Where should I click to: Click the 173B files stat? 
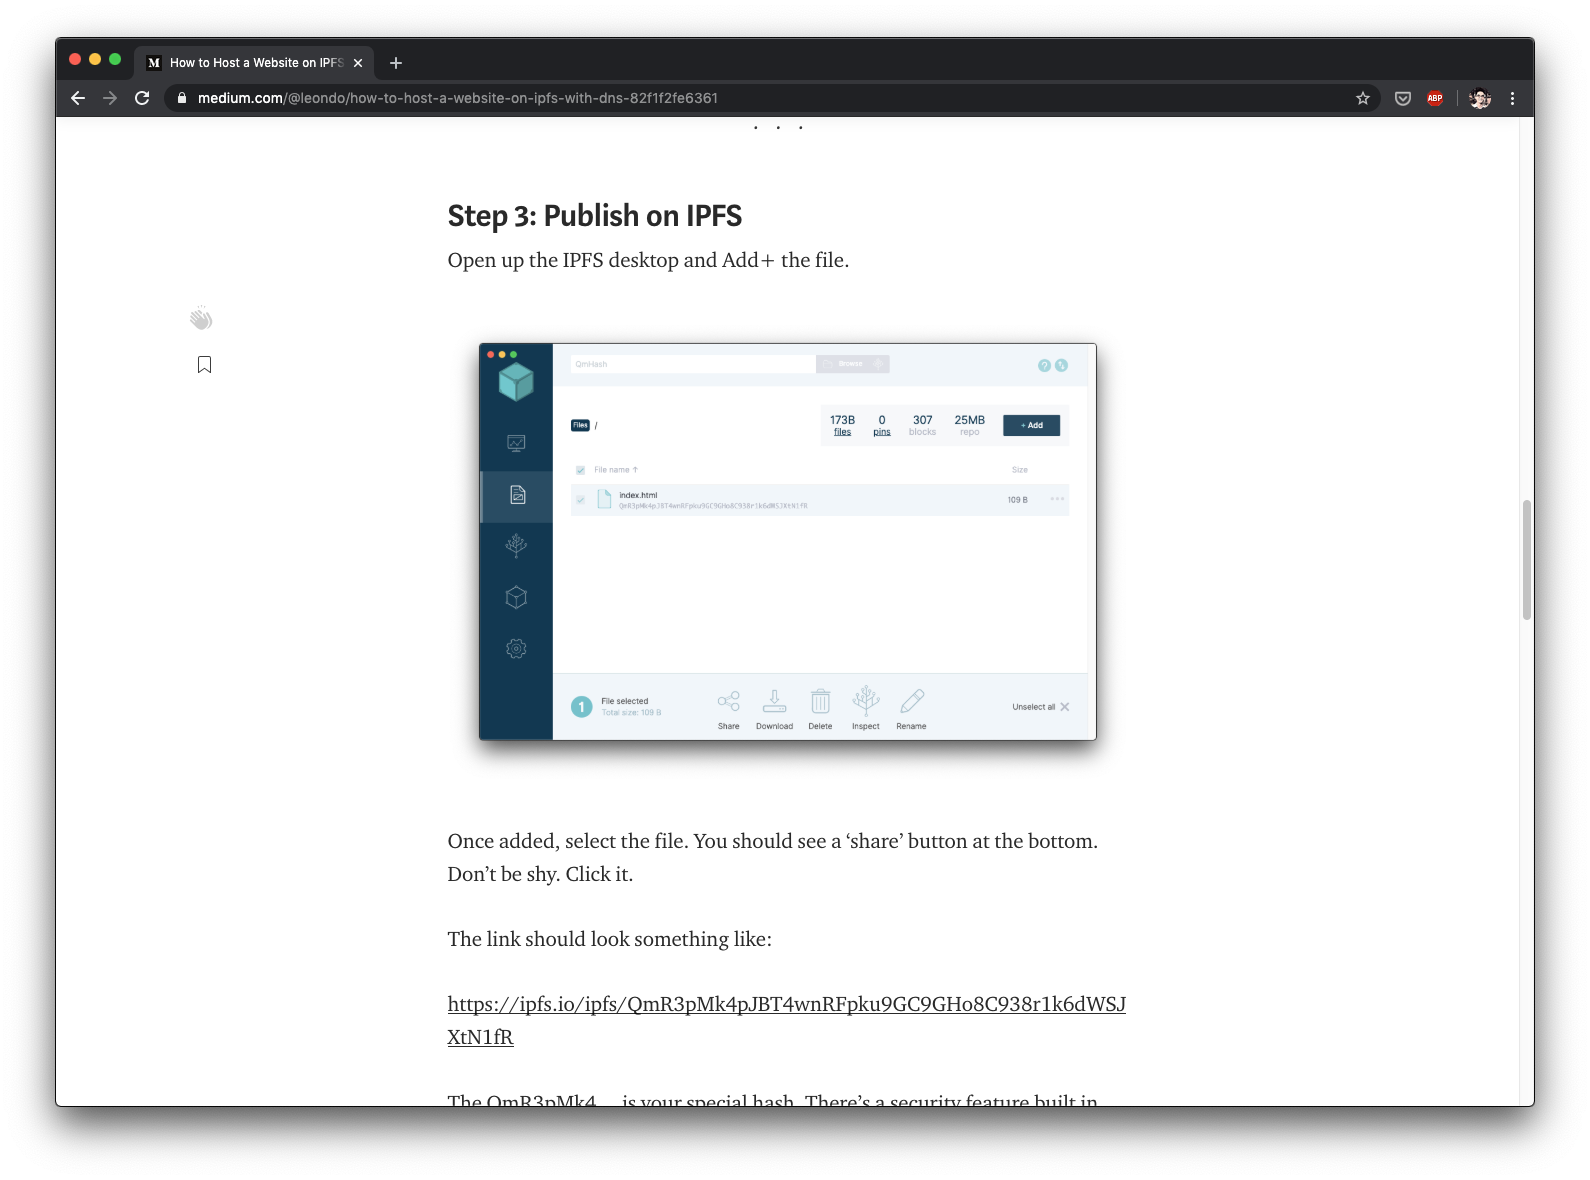842,425
